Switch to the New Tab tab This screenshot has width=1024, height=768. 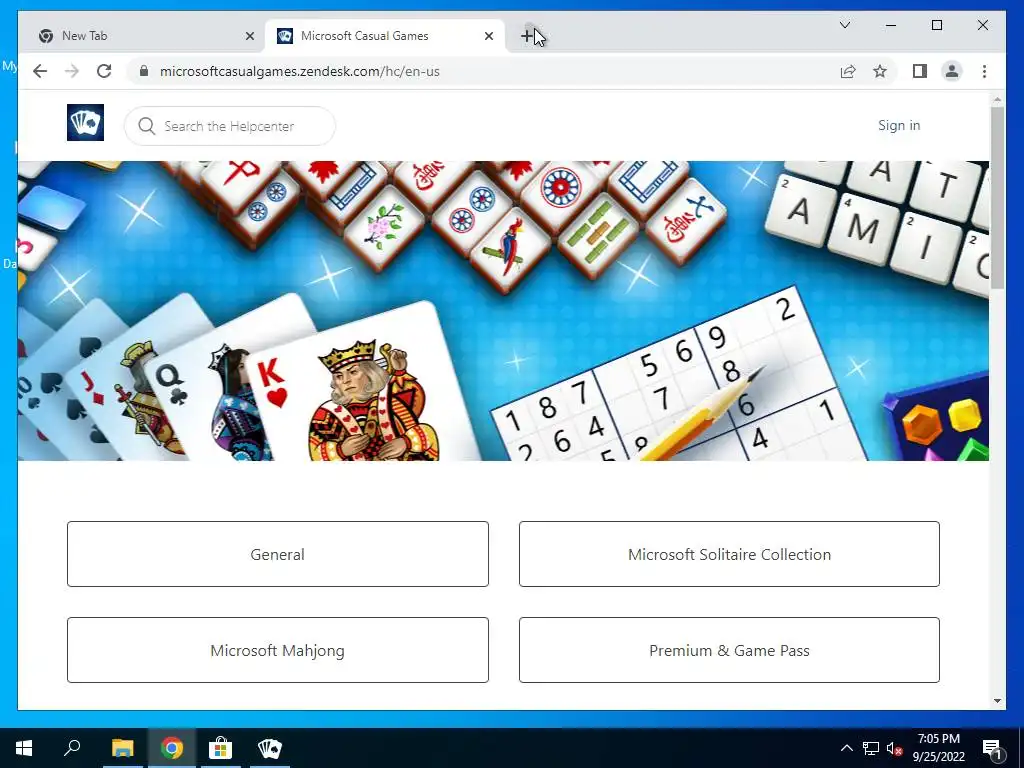[142, 36]
